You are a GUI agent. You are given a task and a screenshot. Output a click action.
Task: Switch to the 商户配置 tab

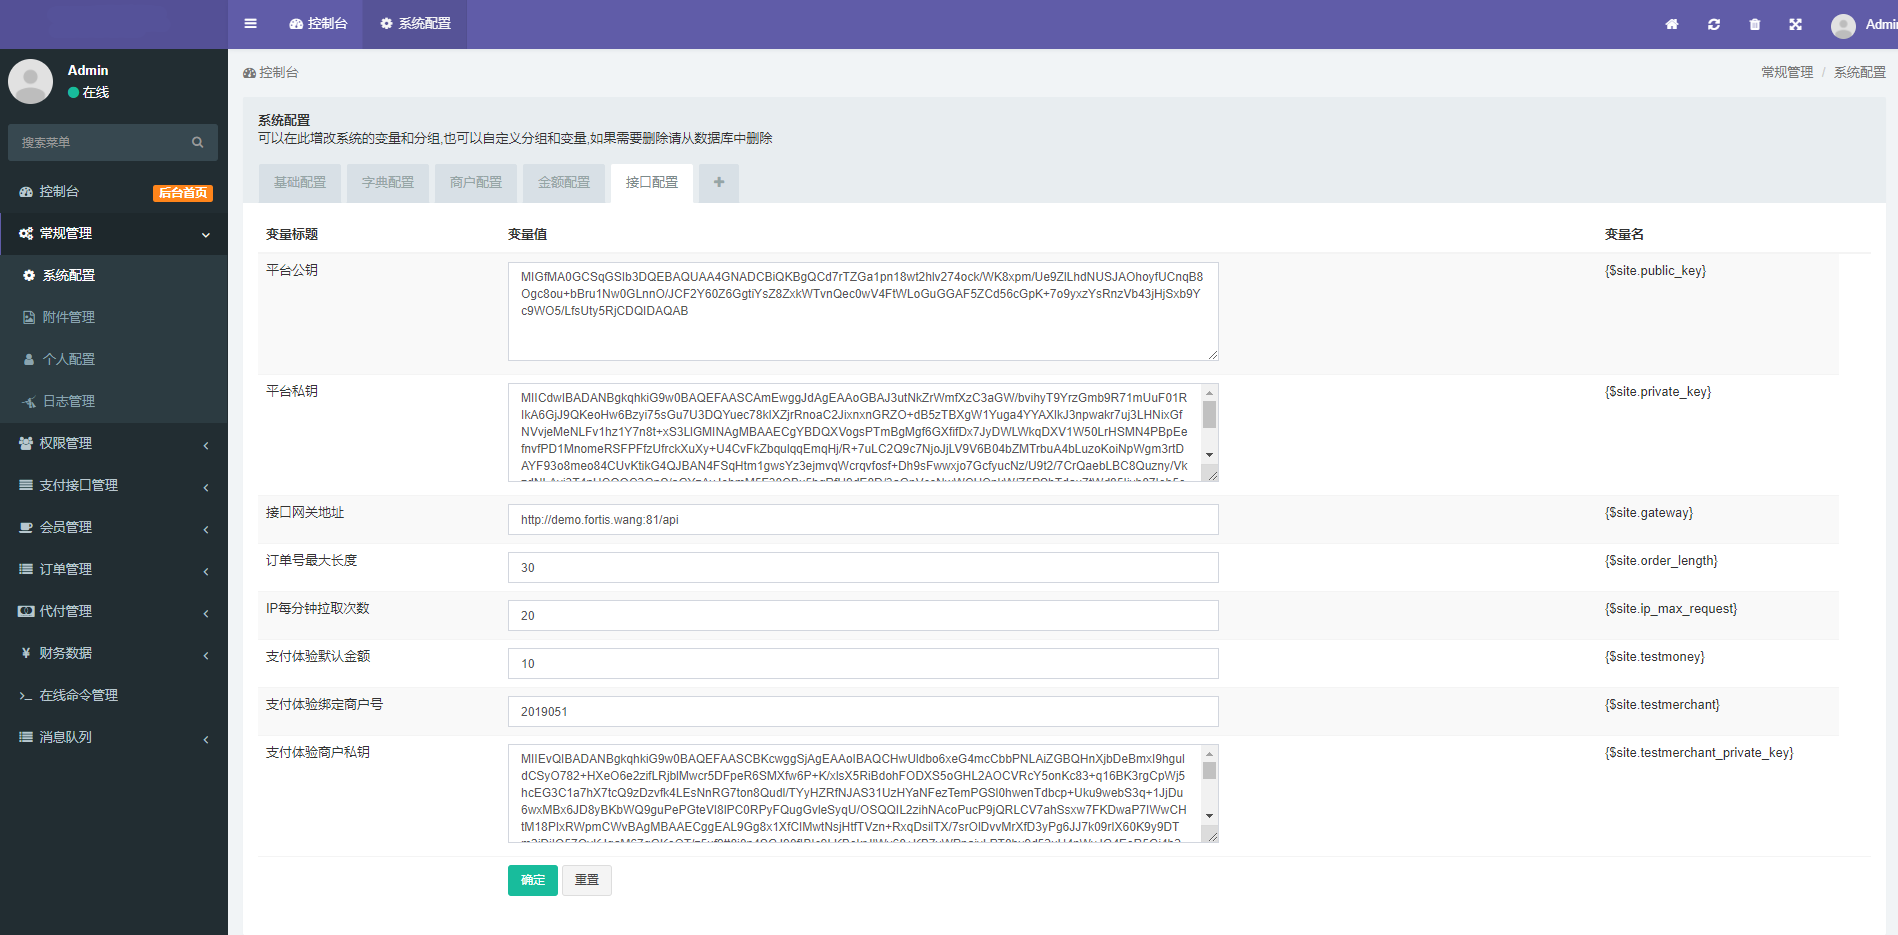tap(476, 183)
